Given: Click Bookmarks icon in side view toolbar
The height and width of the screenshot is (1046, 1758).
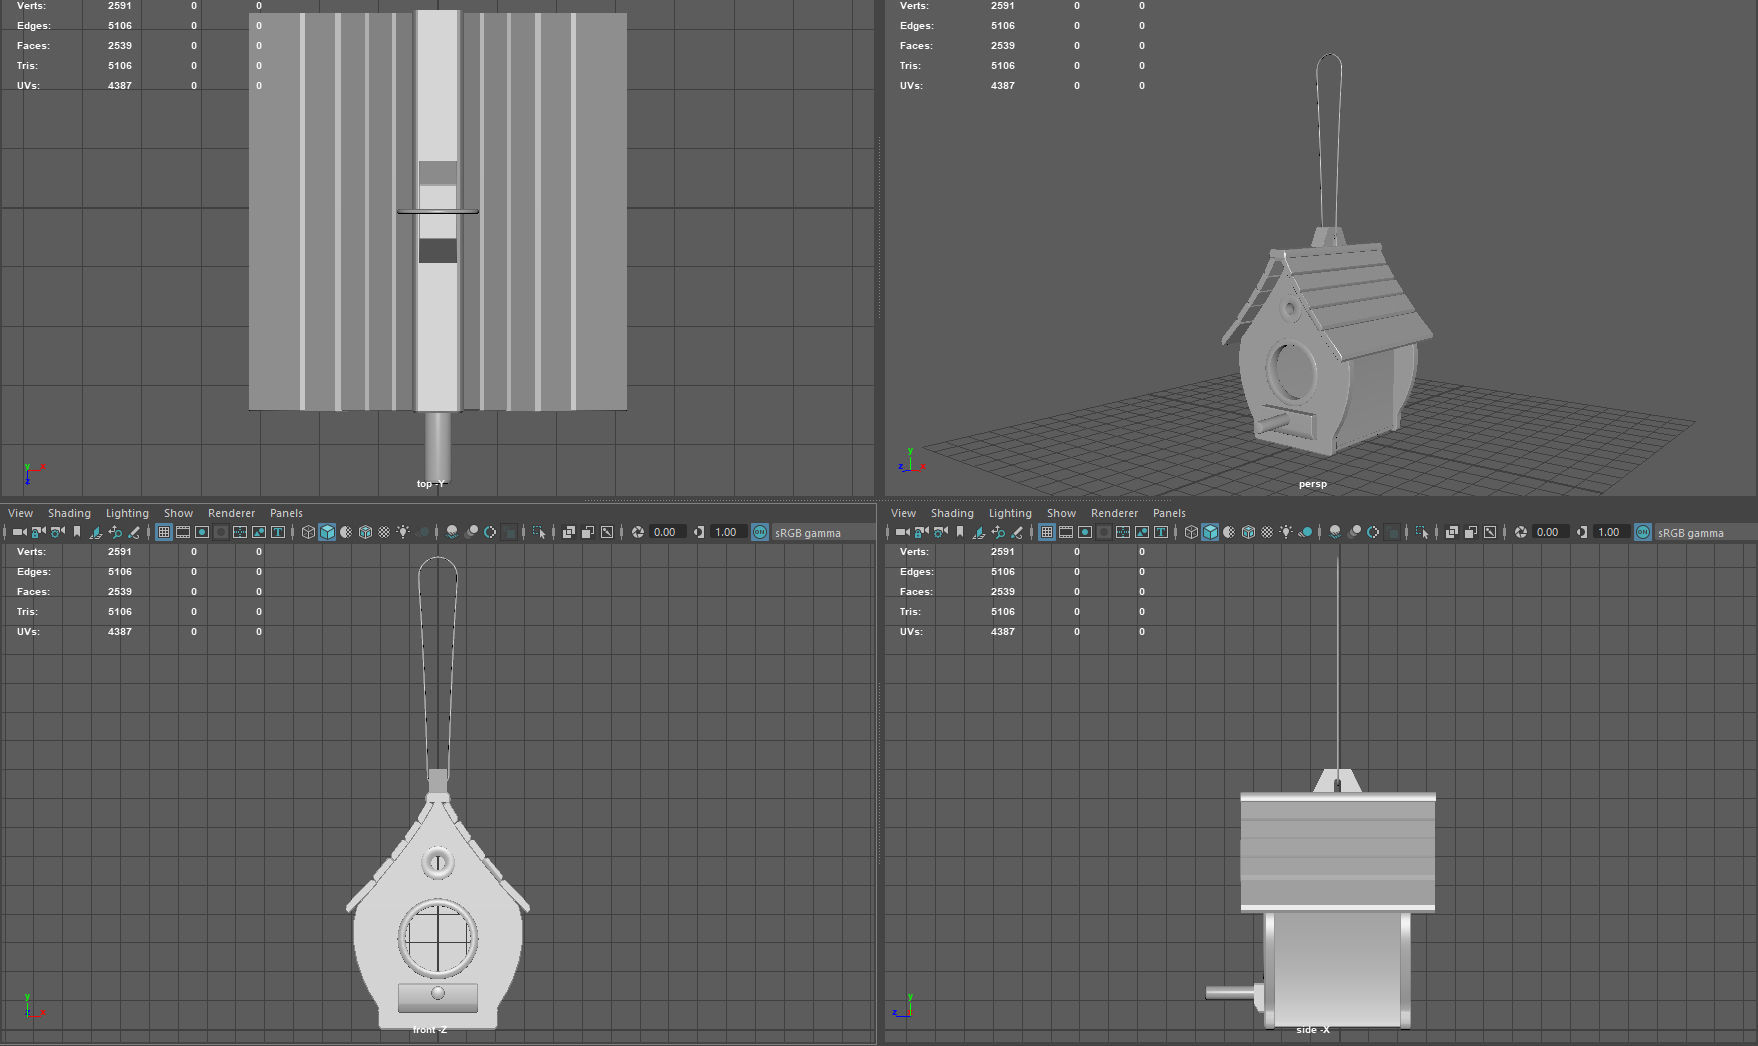Looking at the screenshot, I should tap(959, 532).
